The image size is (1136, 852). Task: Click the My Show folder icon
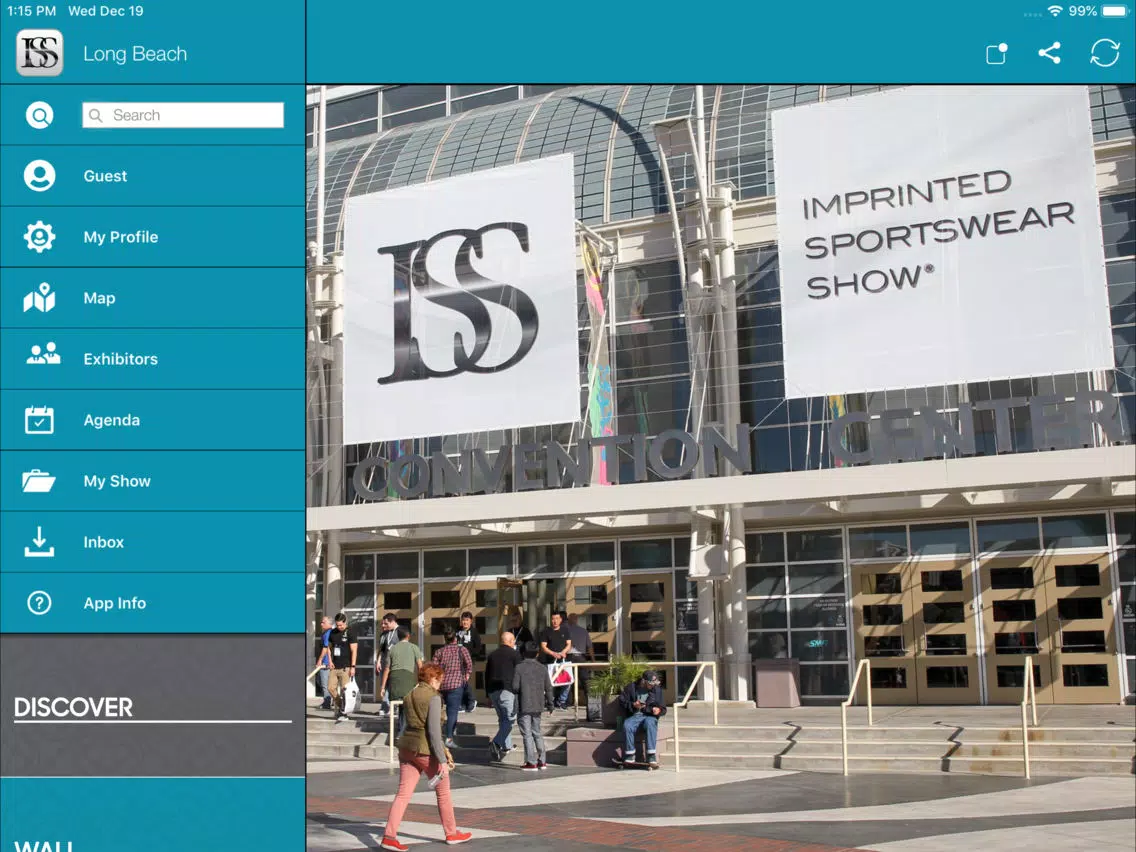tap(39, 480)
